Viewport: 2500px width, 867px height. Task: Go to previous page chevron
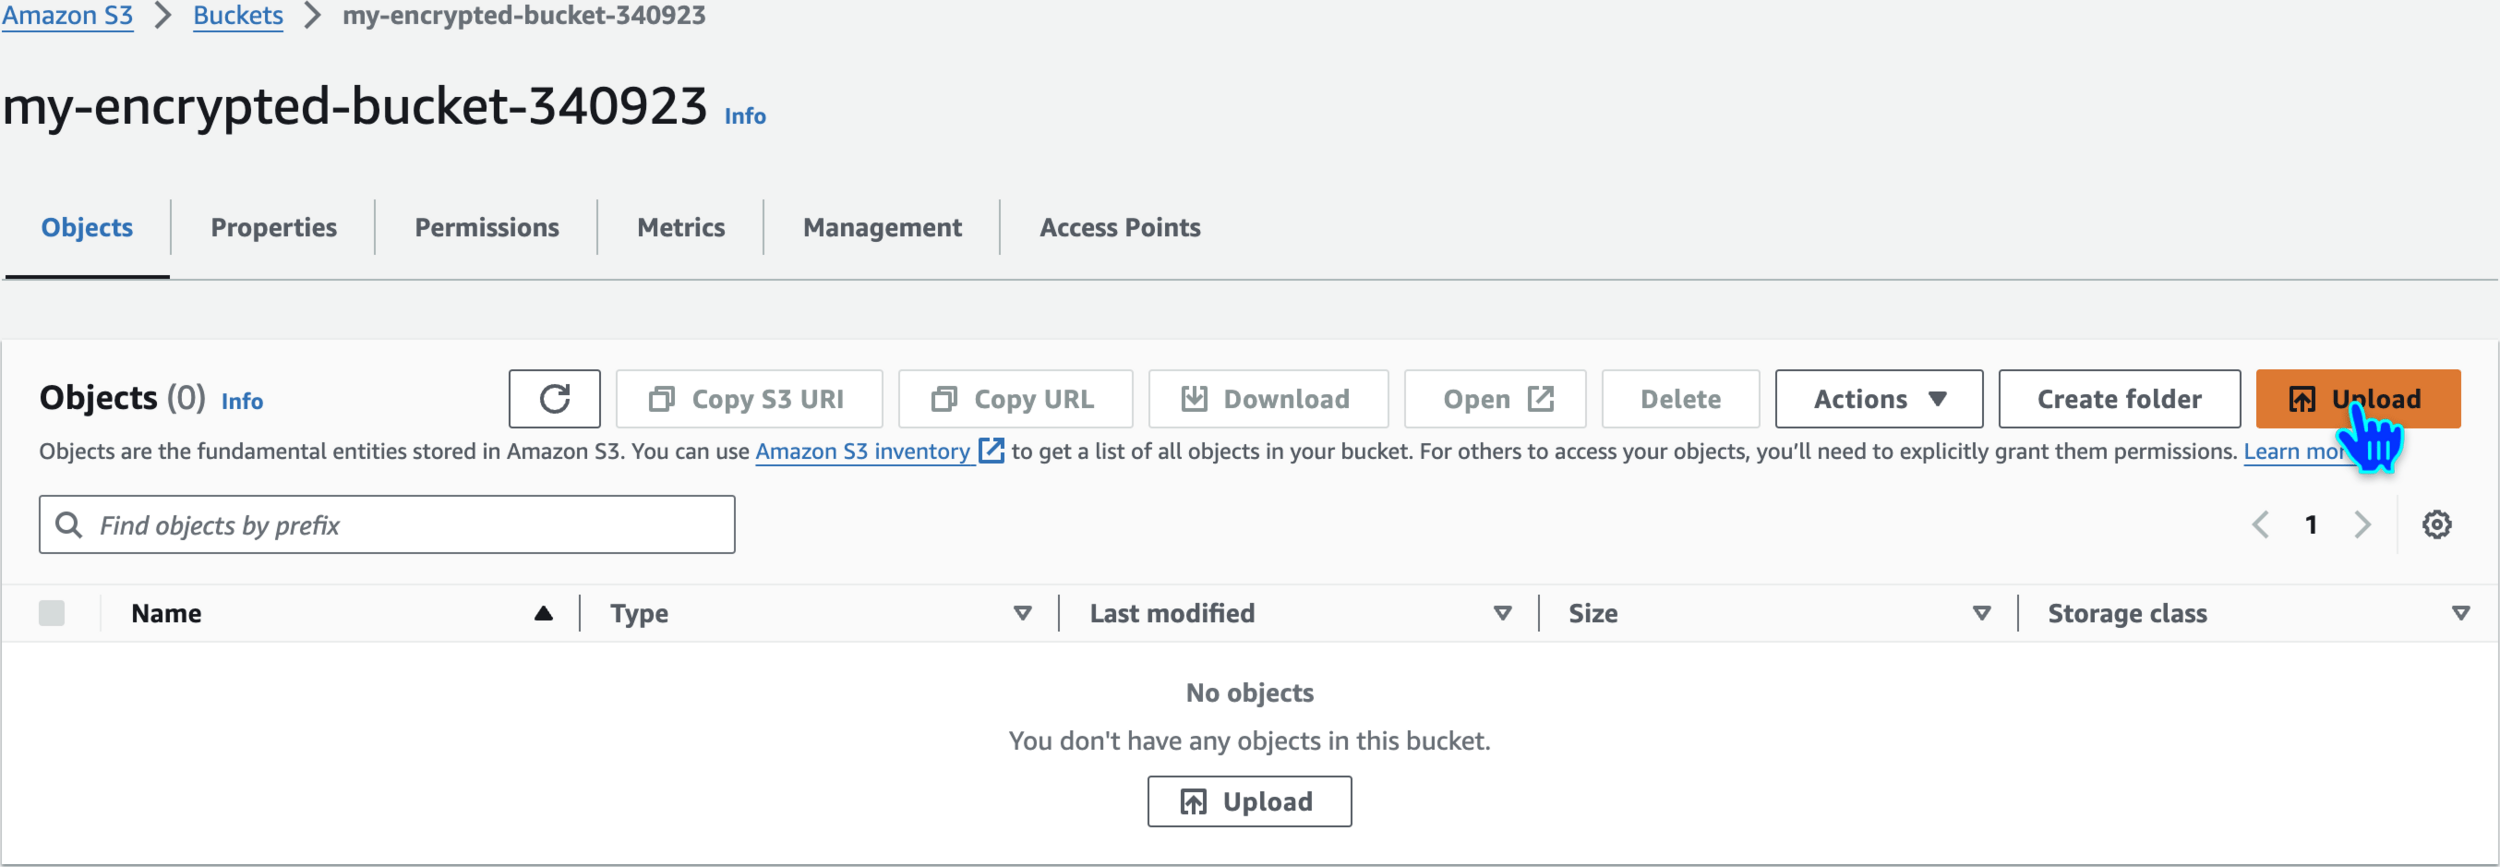pos(2260,525)
